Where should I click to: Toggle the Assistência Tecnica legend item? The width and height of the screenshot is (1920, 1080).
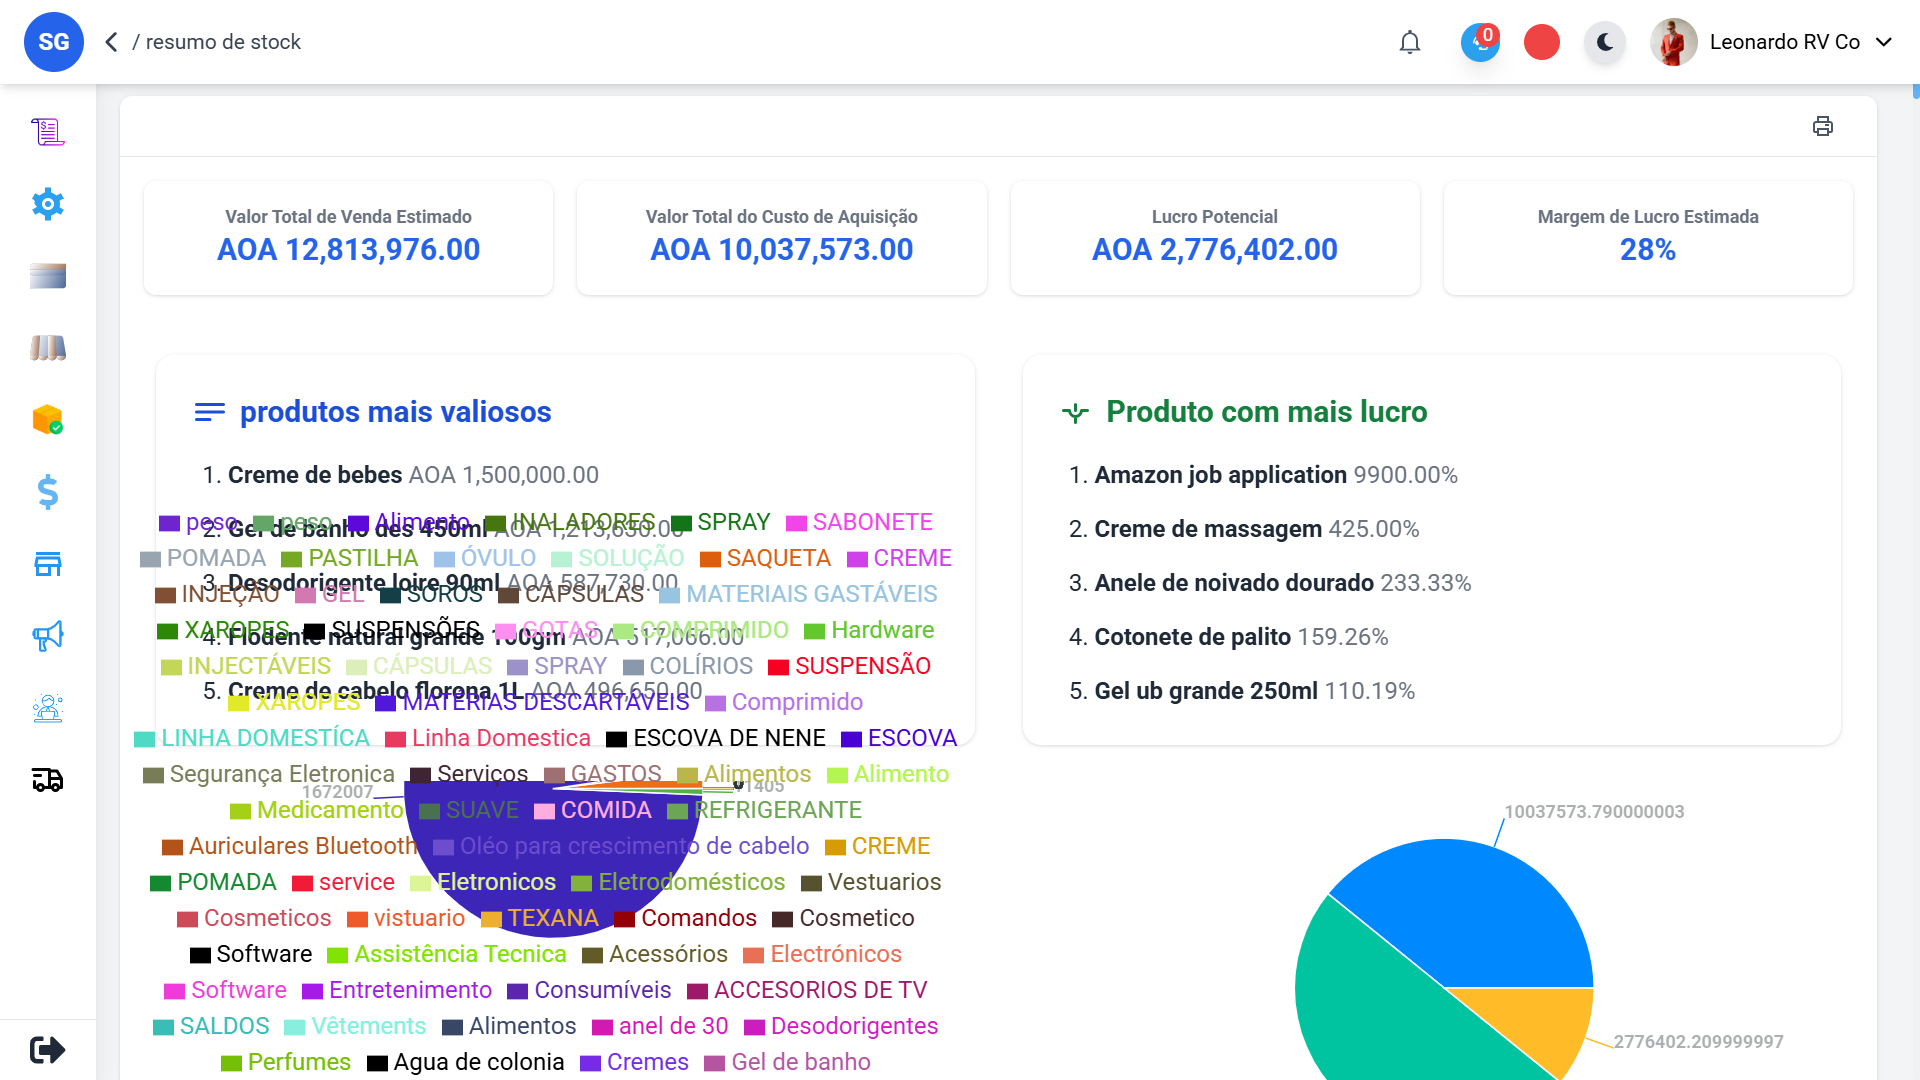click(x=447, y=954)
